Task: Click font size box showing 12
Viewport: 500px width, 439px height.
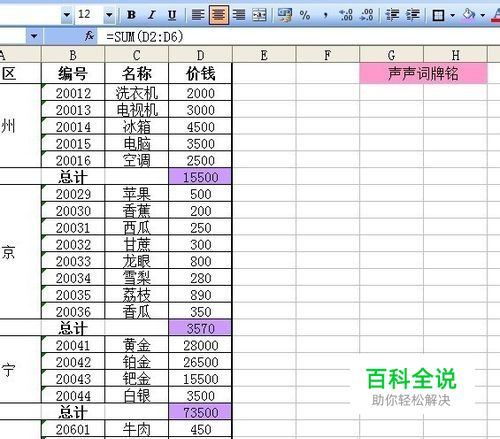Action: (89, 15)
